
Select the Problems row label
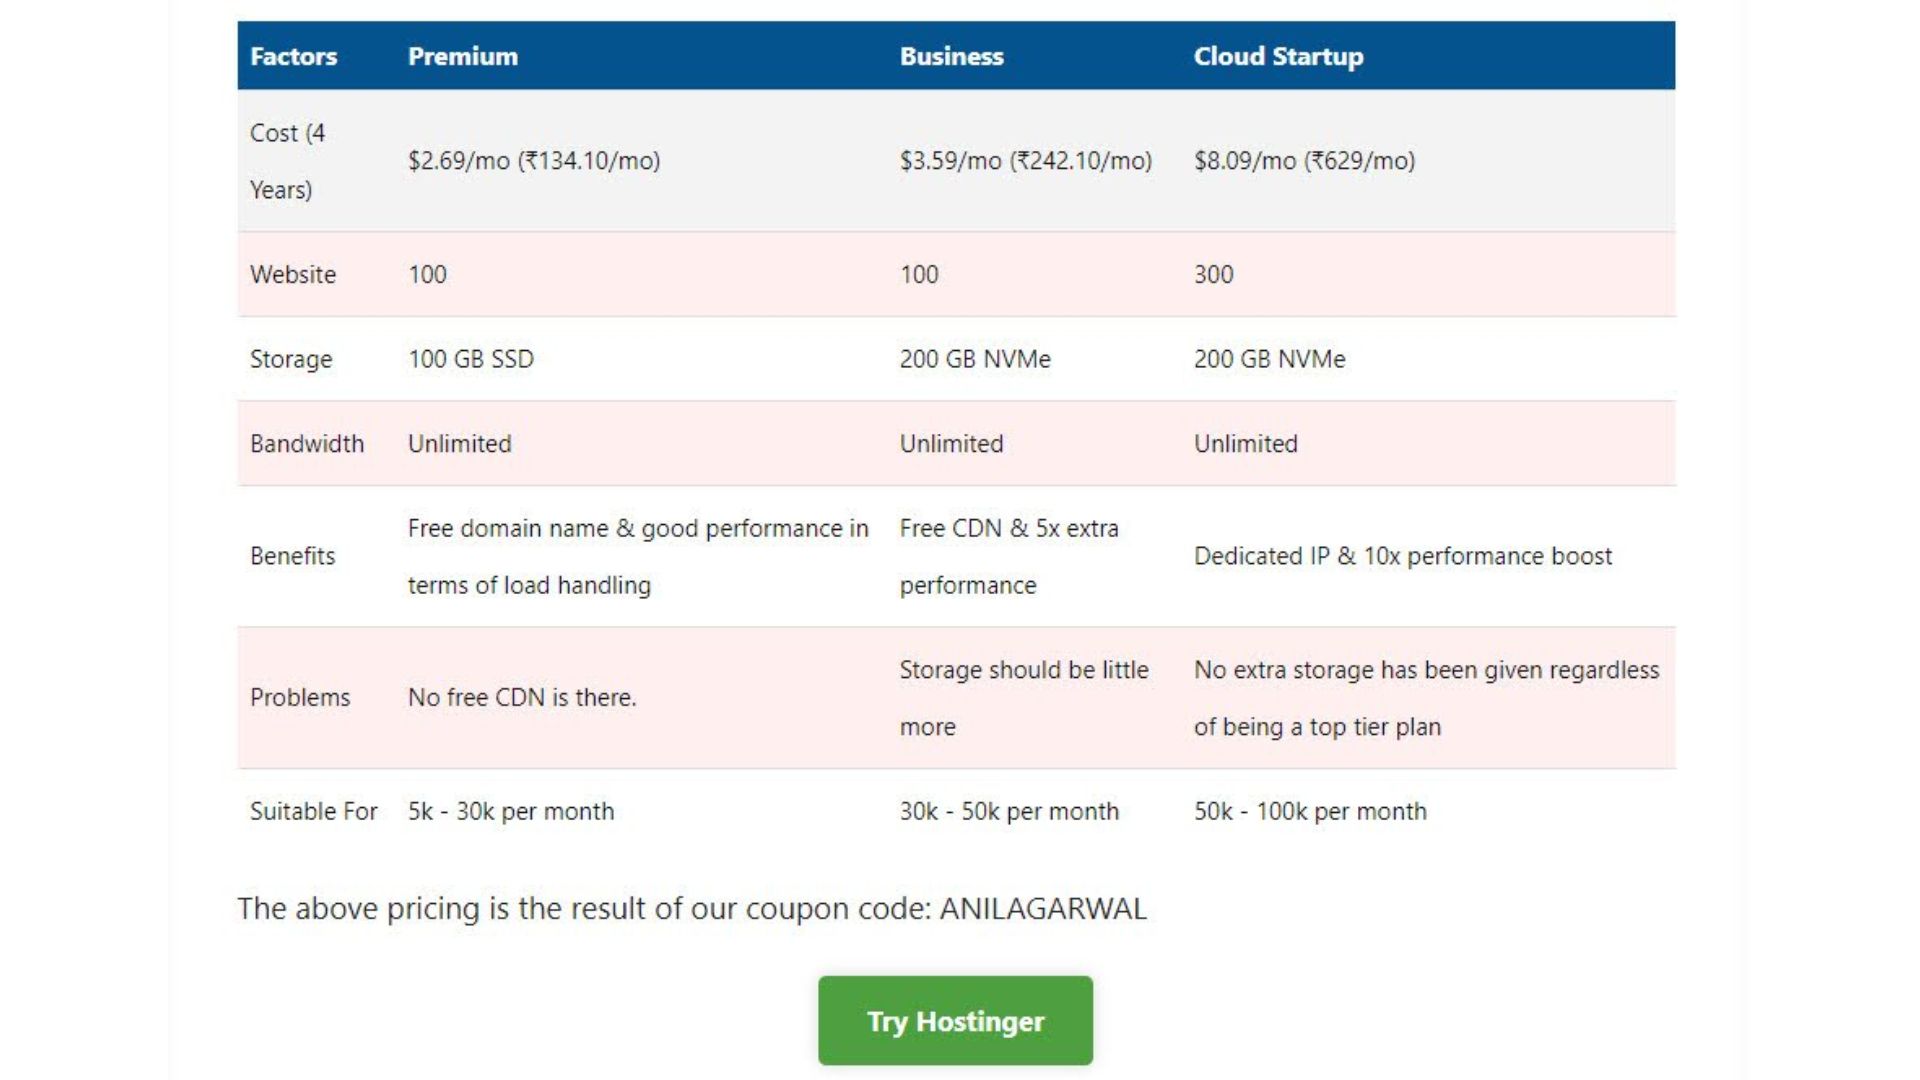click(x=300, y=698)
